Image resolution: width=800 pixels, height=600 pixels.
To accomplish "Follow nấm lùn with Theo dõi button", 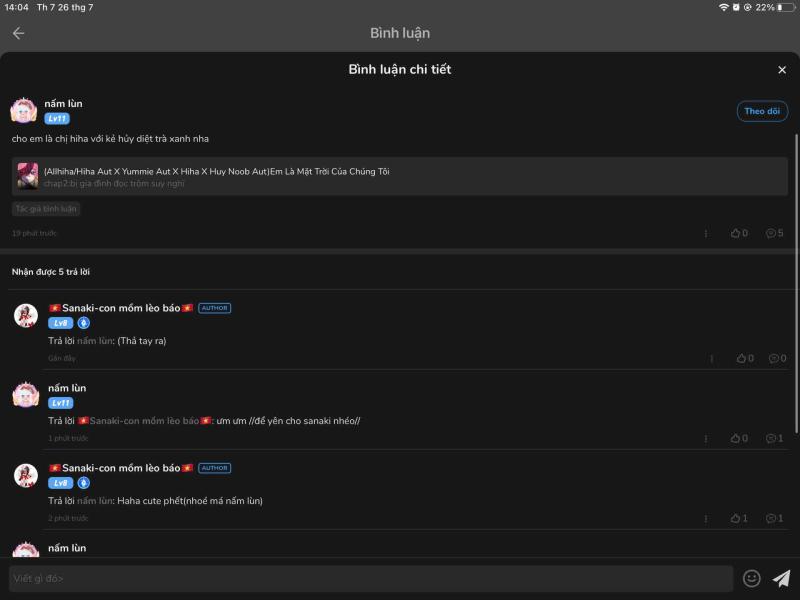I will tap(762, 111).
